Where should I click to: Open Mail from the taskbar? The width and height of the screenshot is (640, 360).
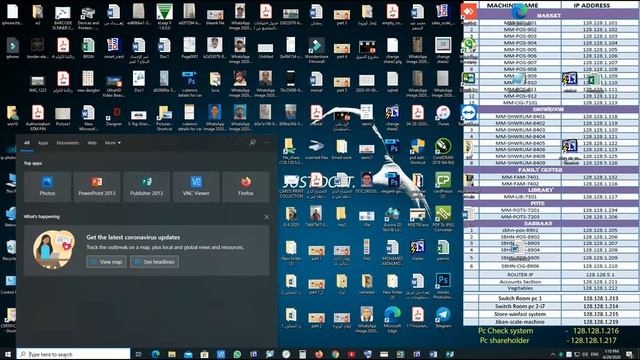pyautogui.click(x=188, y=354)
